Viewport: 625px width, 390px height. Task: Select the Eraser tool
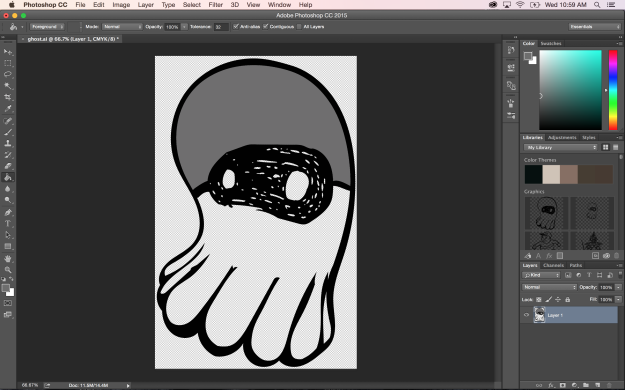coord(8,166)
